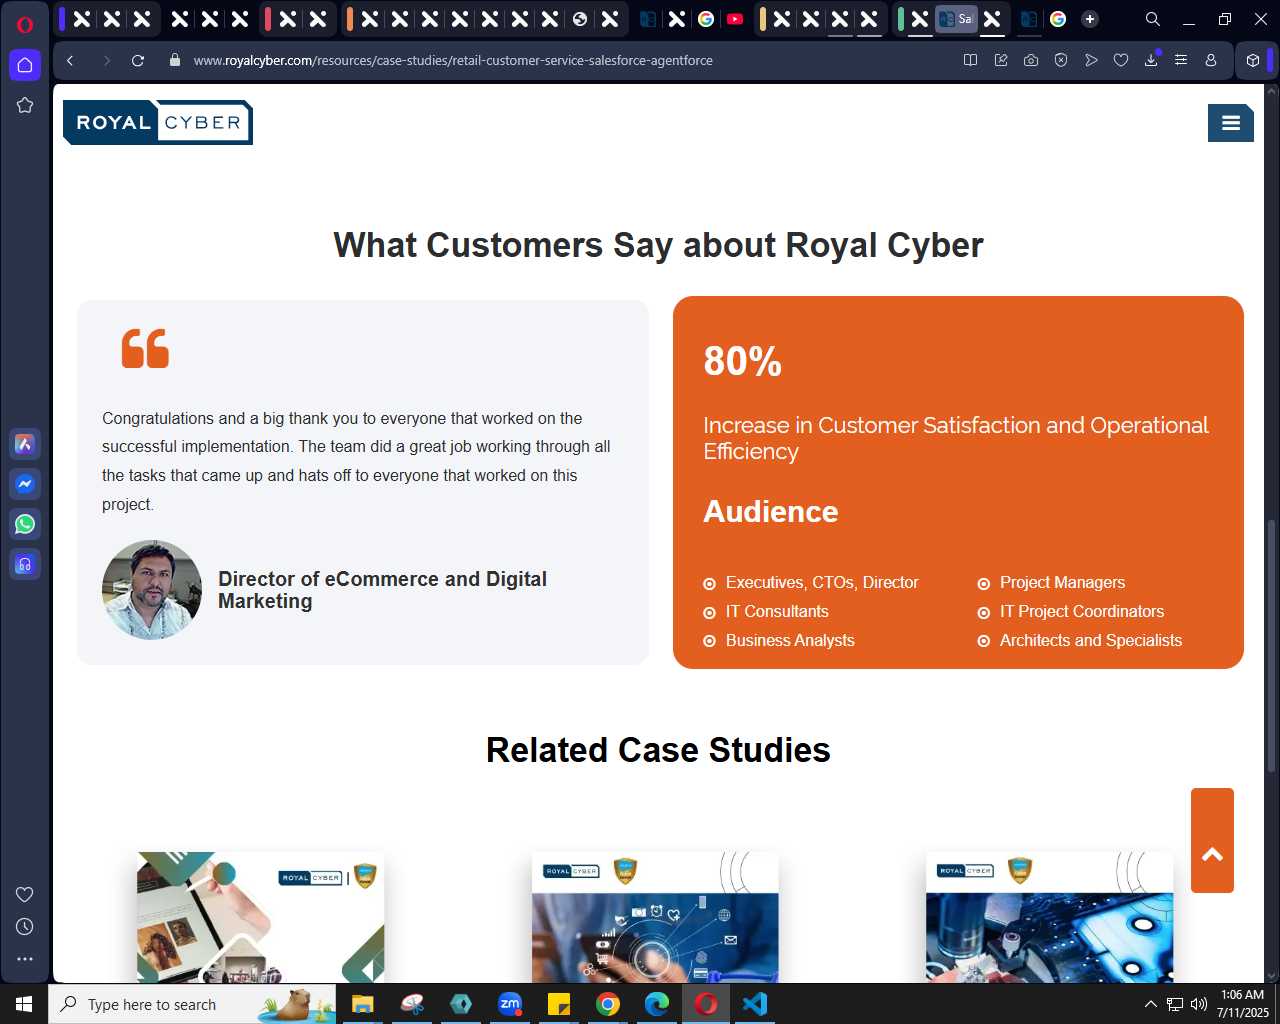1280x1024 pixels.
Task: Click 'Director of eCommerce and Digital Marketing'
Action: [x=382, y=590]
